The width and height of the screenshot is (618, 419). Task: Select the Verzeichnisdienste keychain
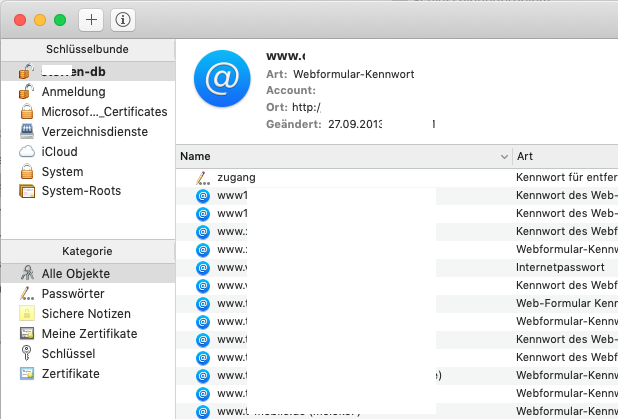(88, 132)
